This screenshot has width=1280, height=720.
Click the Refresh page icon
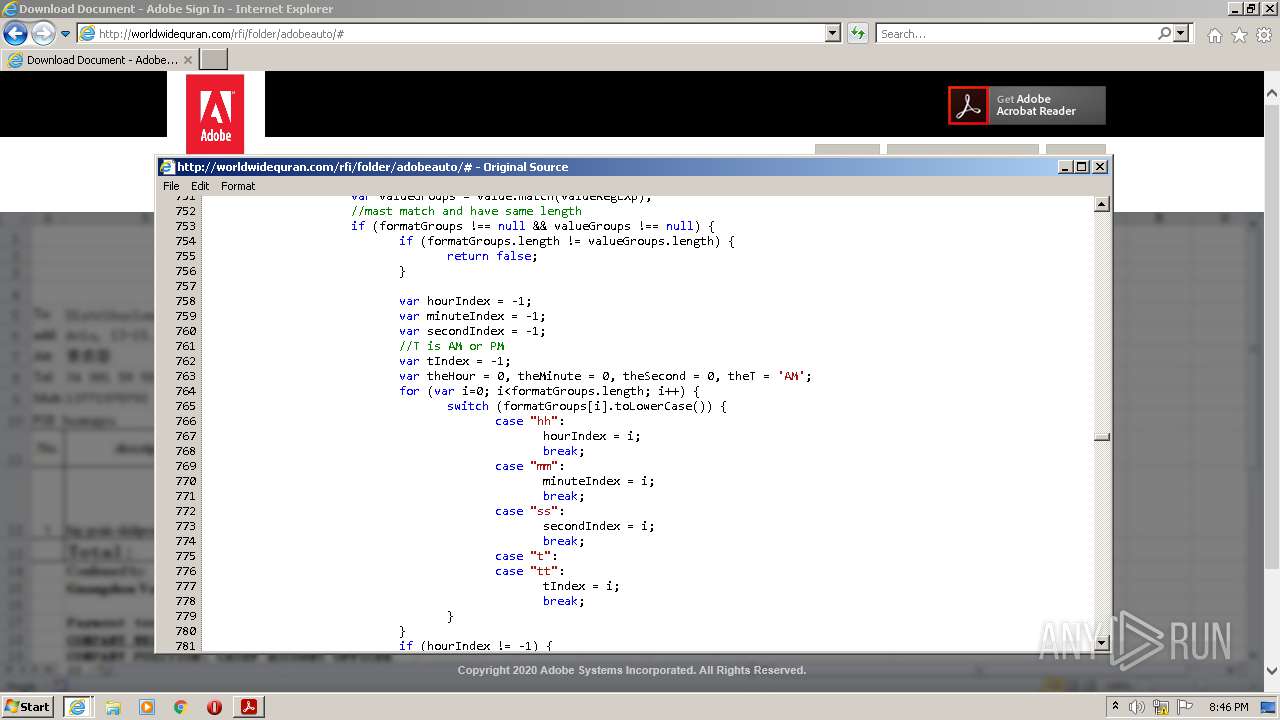click(857, 34)
